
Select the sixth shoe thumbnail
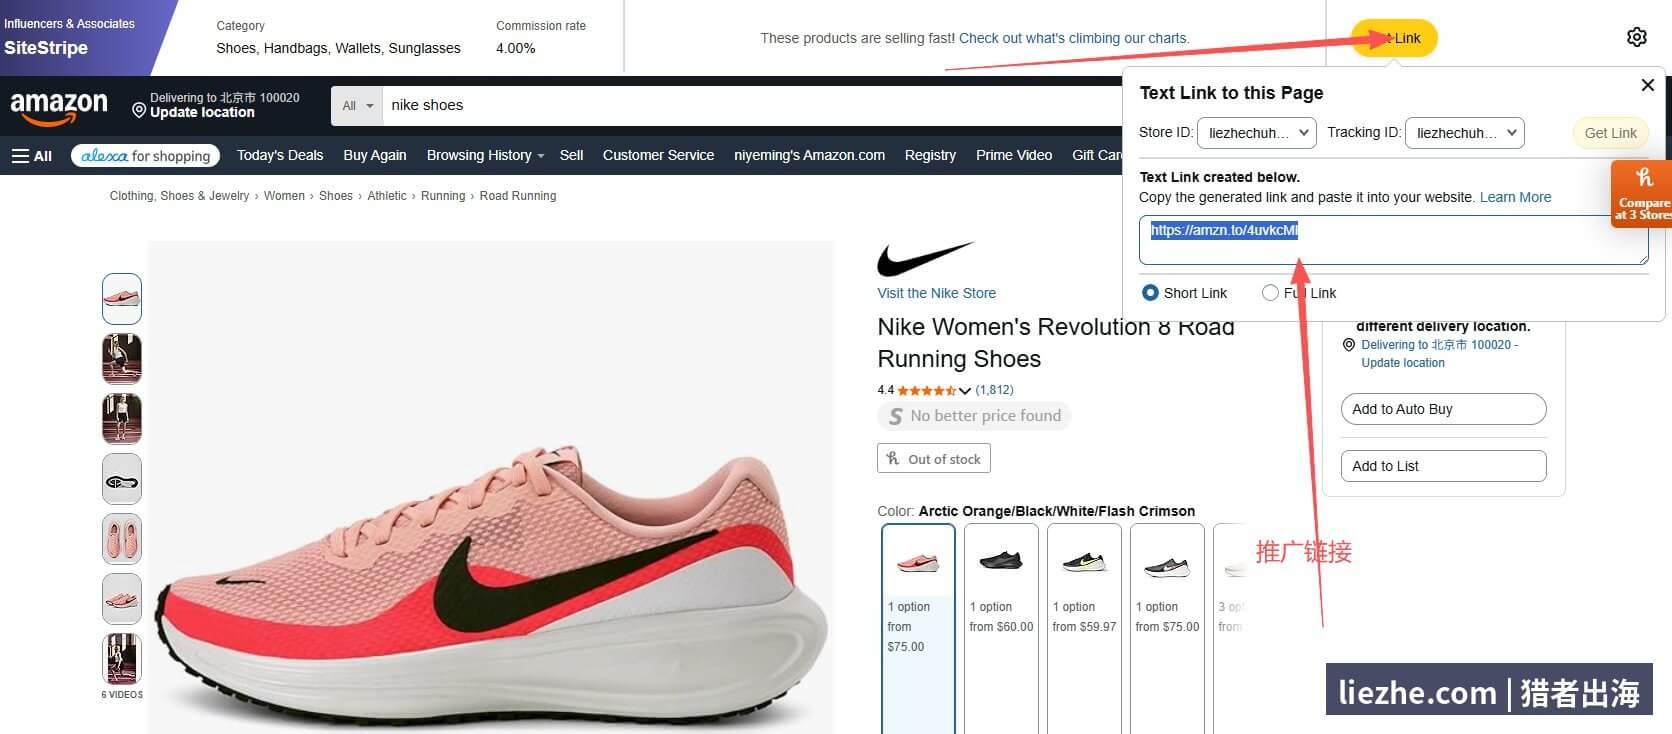(x=122, y=599)
